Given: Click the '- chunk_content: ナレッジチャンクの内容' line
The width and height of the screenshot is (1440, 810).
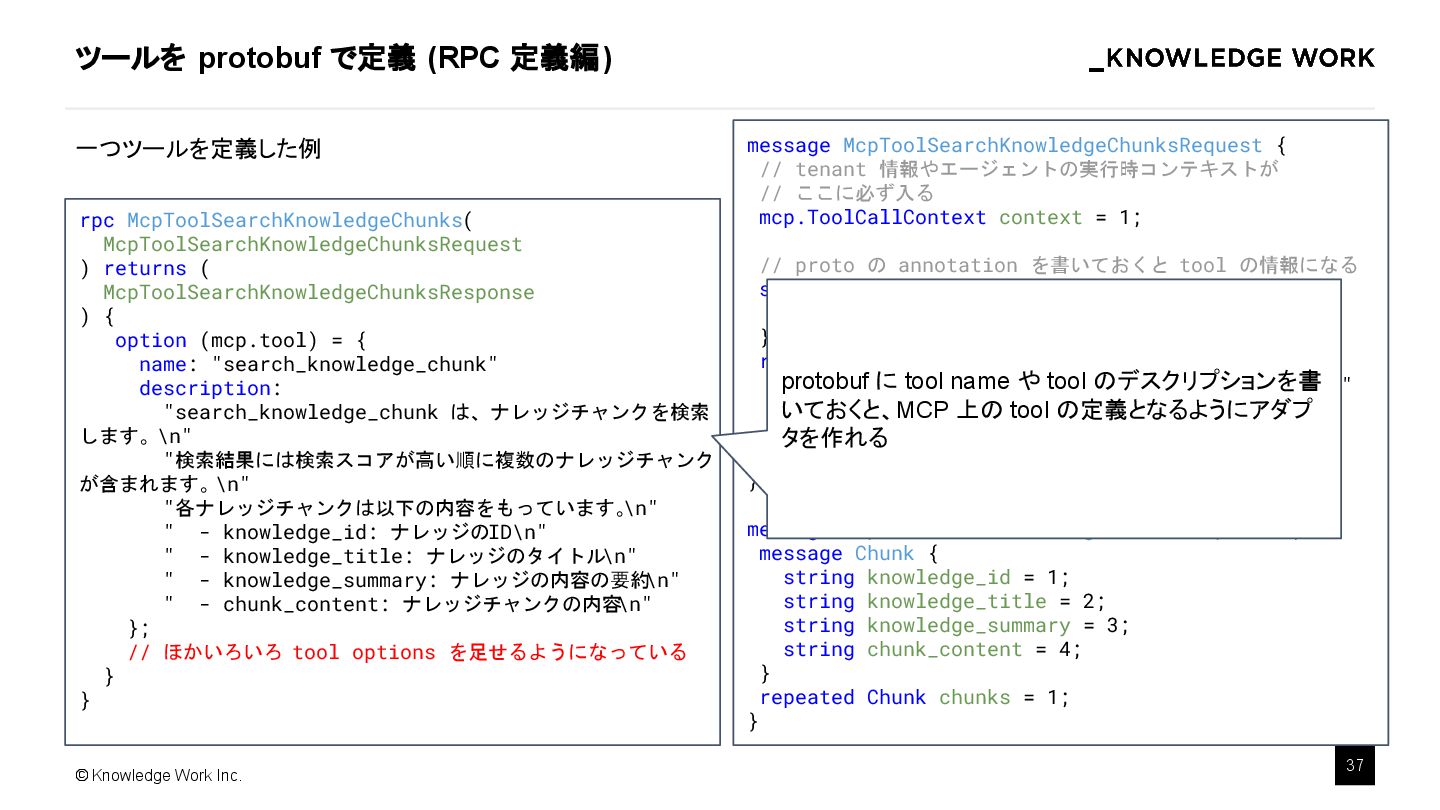Looking at the screenshot, I should tap(407, 604).
